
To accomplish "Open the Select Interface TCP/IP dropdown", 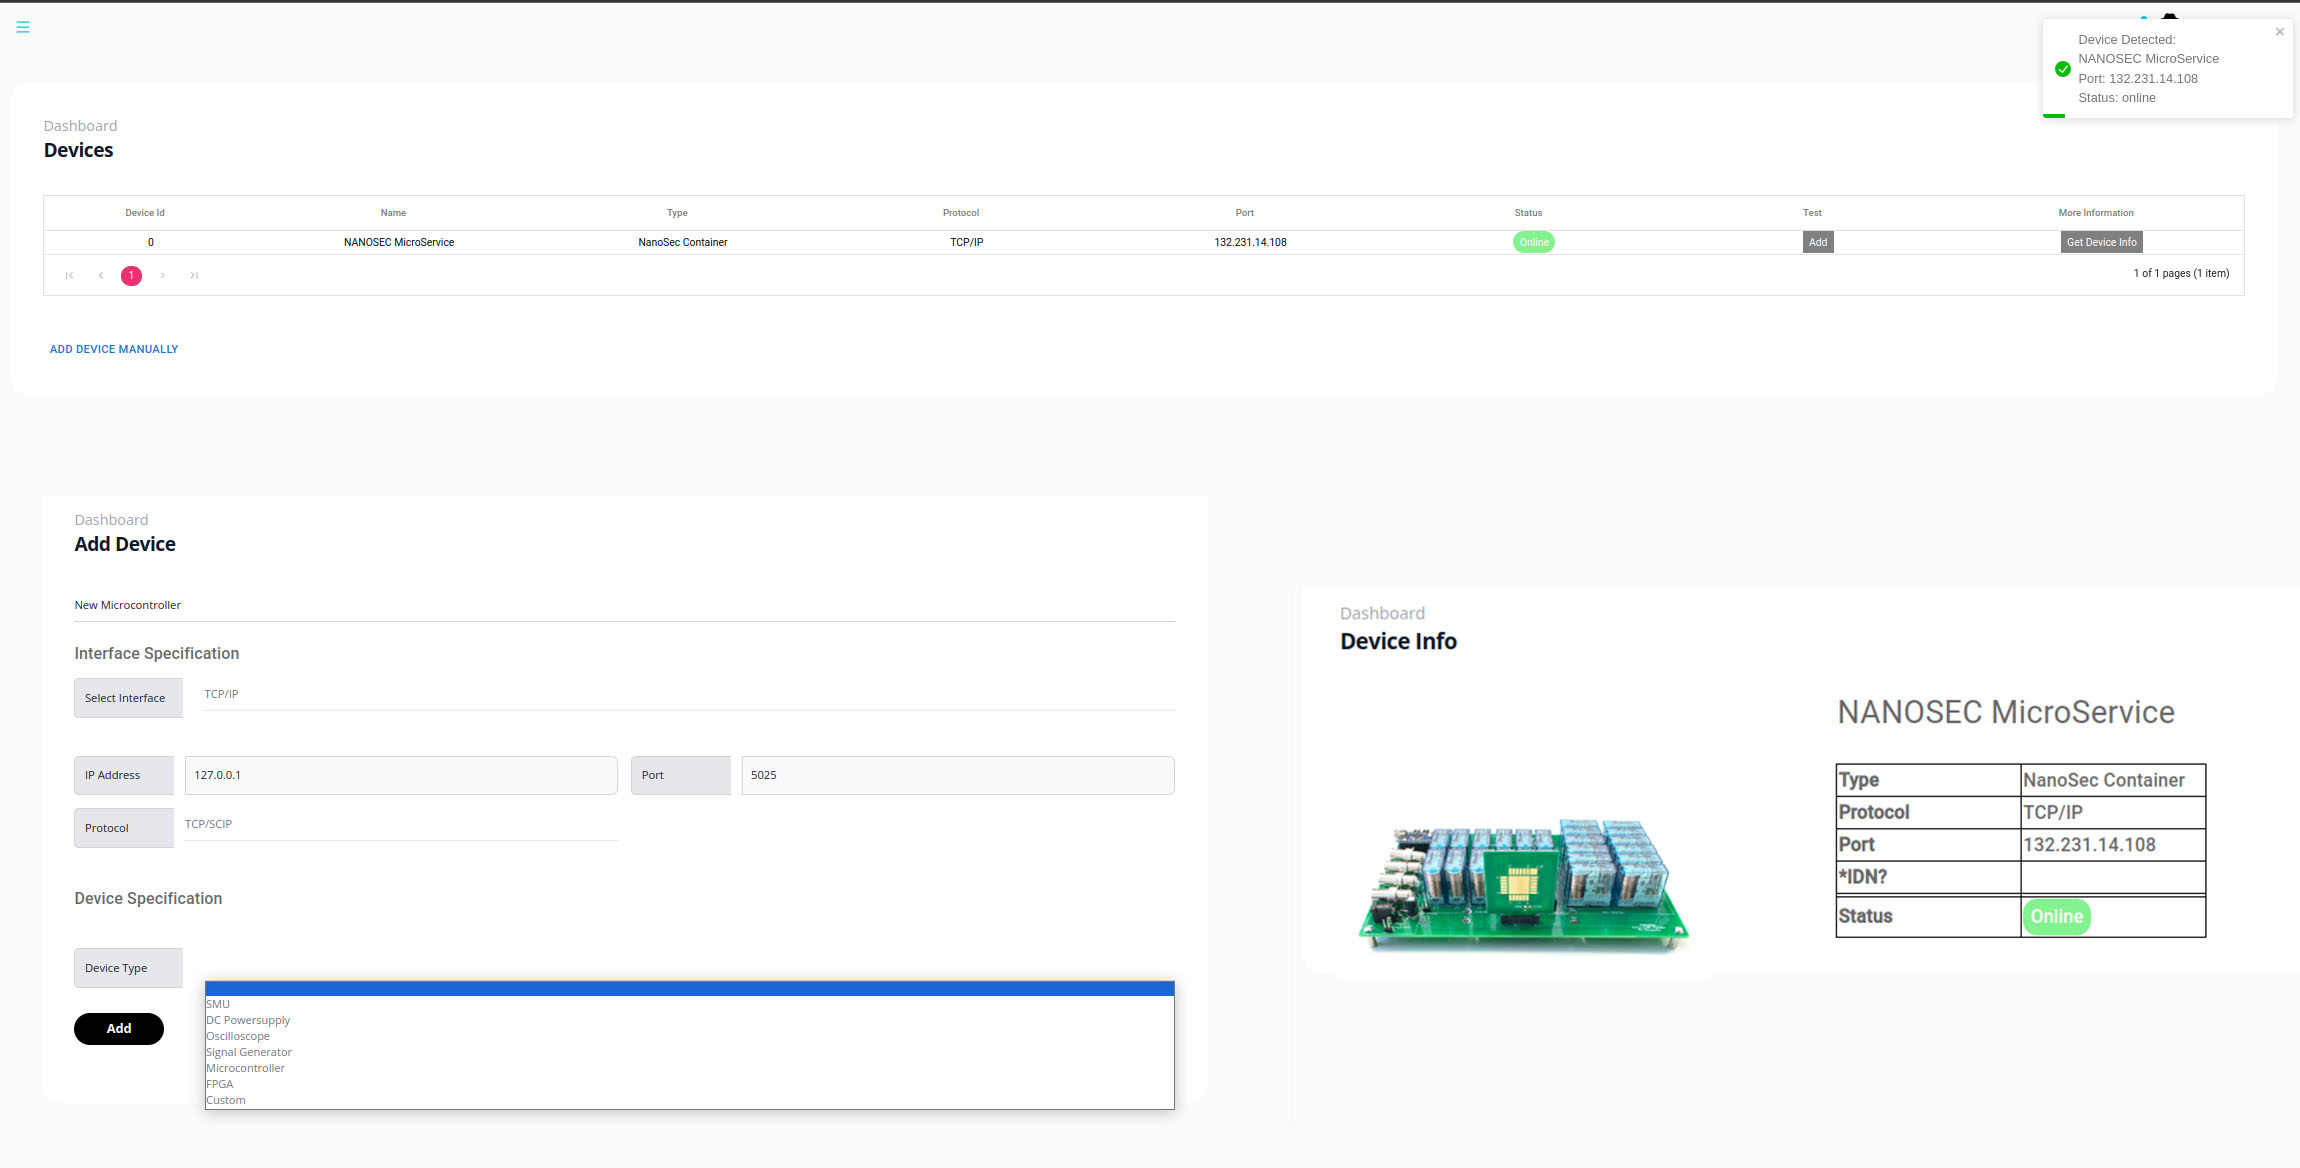I will tap(688, 695).
